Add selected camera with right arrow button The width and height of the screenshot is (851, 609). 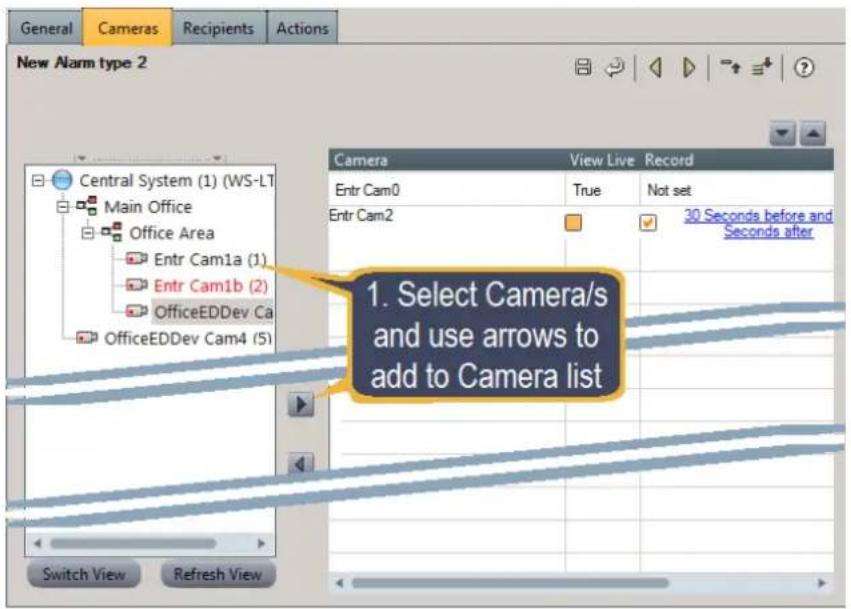[301, 404]
